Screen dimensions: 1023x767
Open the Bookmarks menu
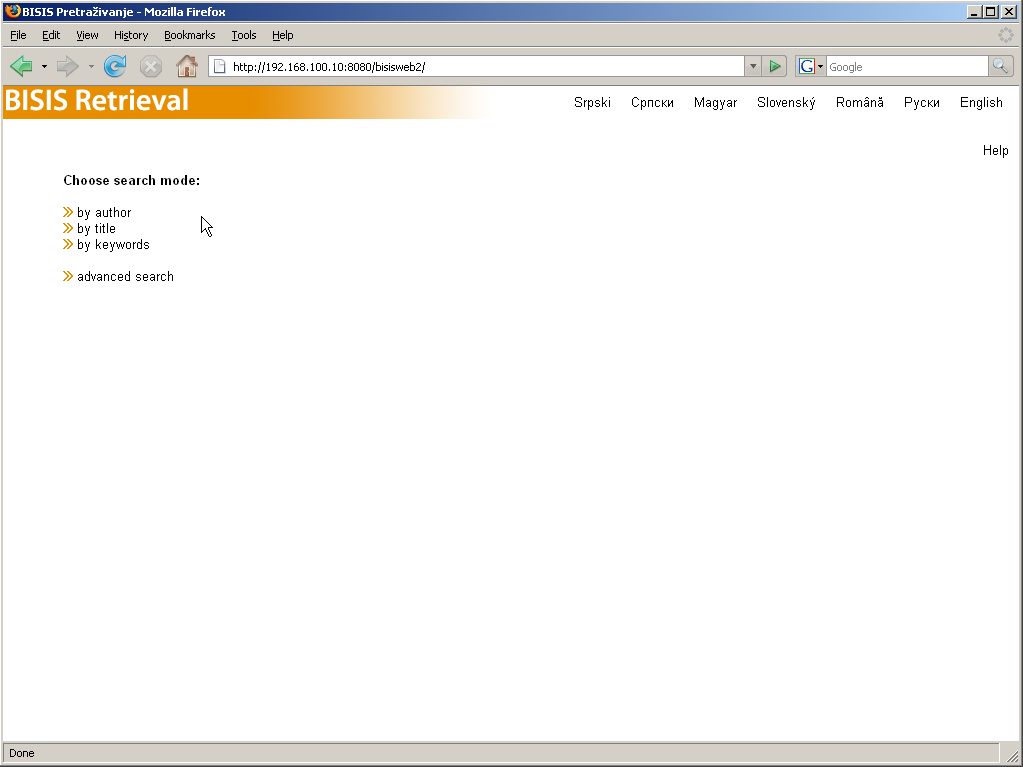[x=189, y=35]
